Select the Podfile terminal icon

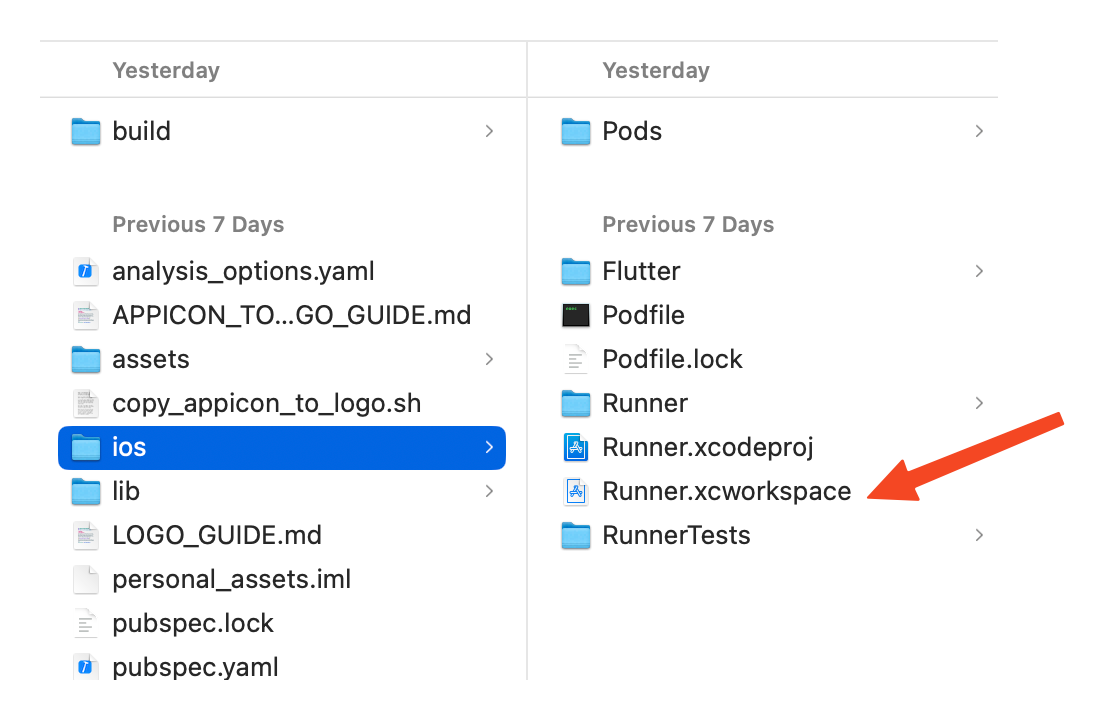(x=576, y=315)
